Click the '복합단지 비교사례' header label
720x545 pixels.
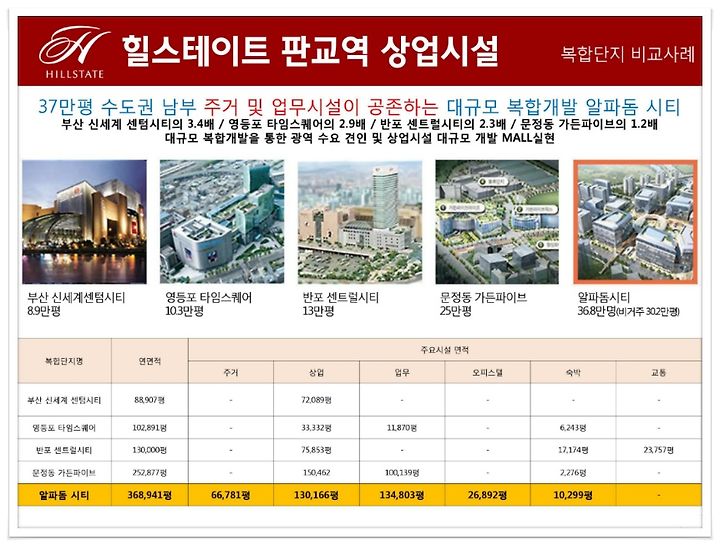(x=628, y=54)
